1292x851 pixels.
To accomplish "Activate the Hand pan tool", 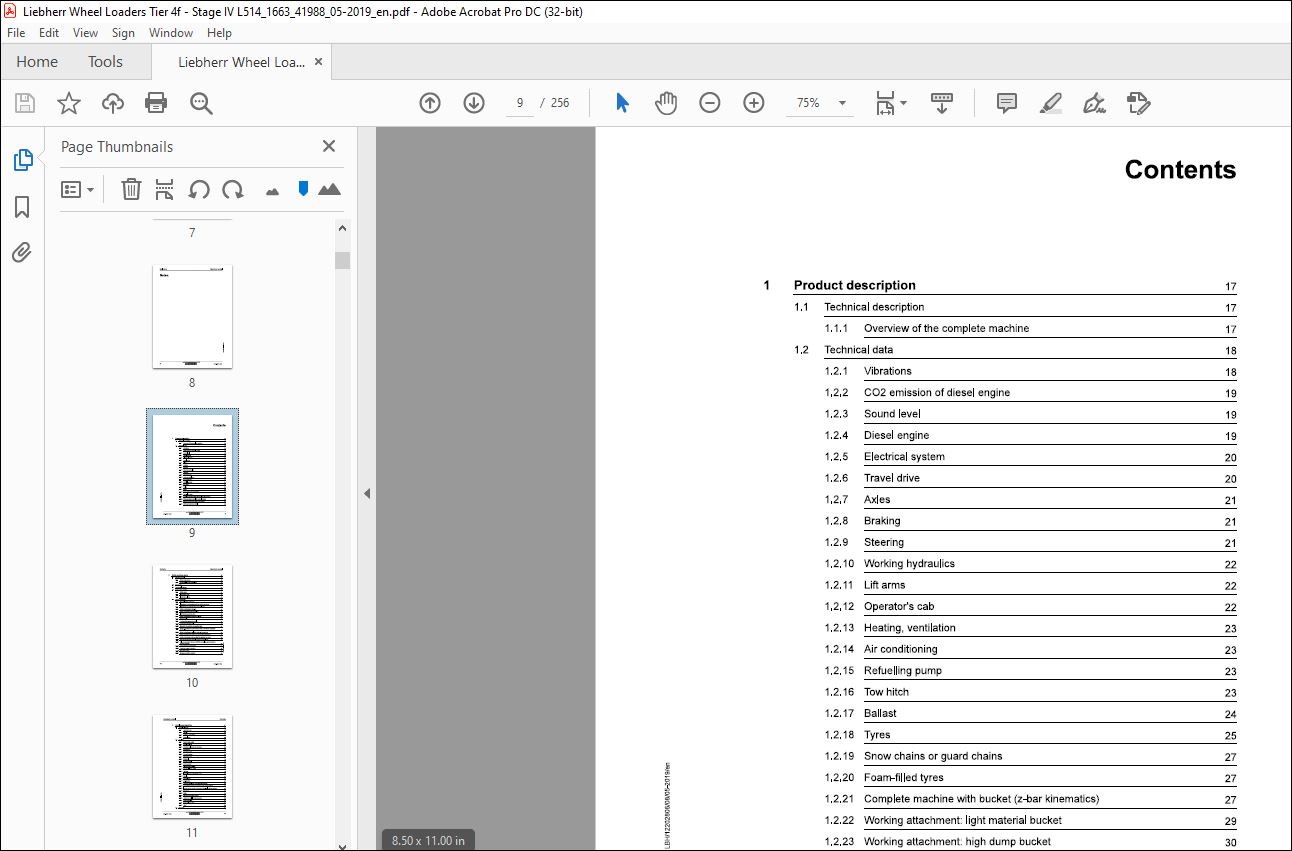I will coord(666,103).
